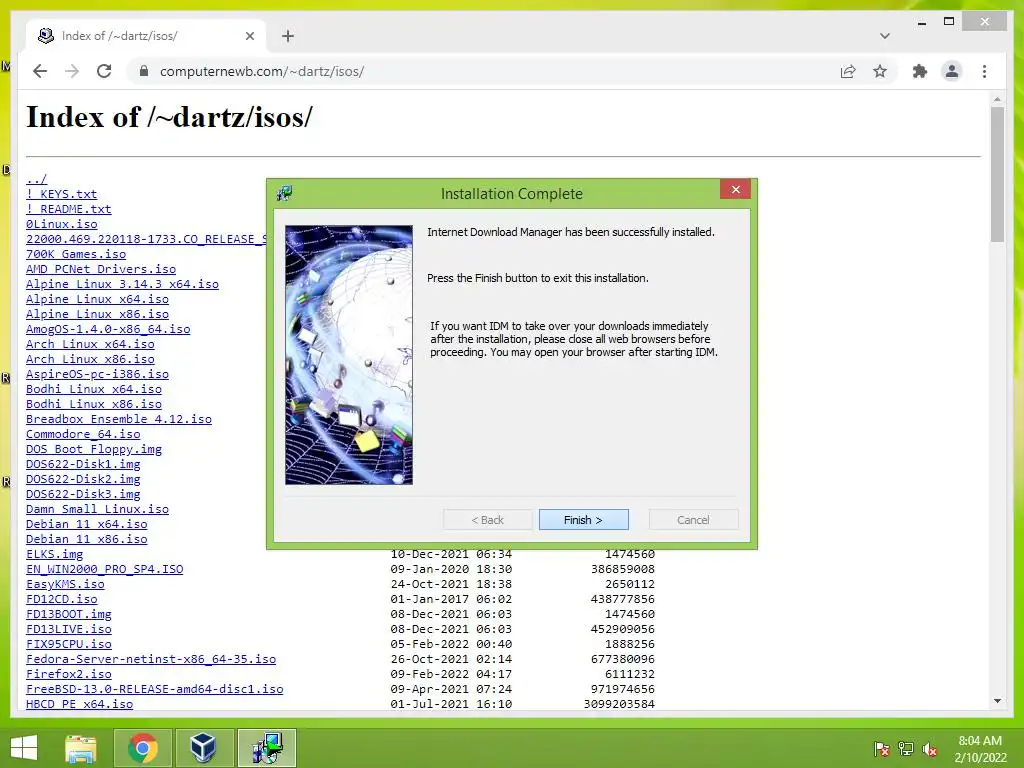Download the 0Linux.iso link

click(61, 224)
